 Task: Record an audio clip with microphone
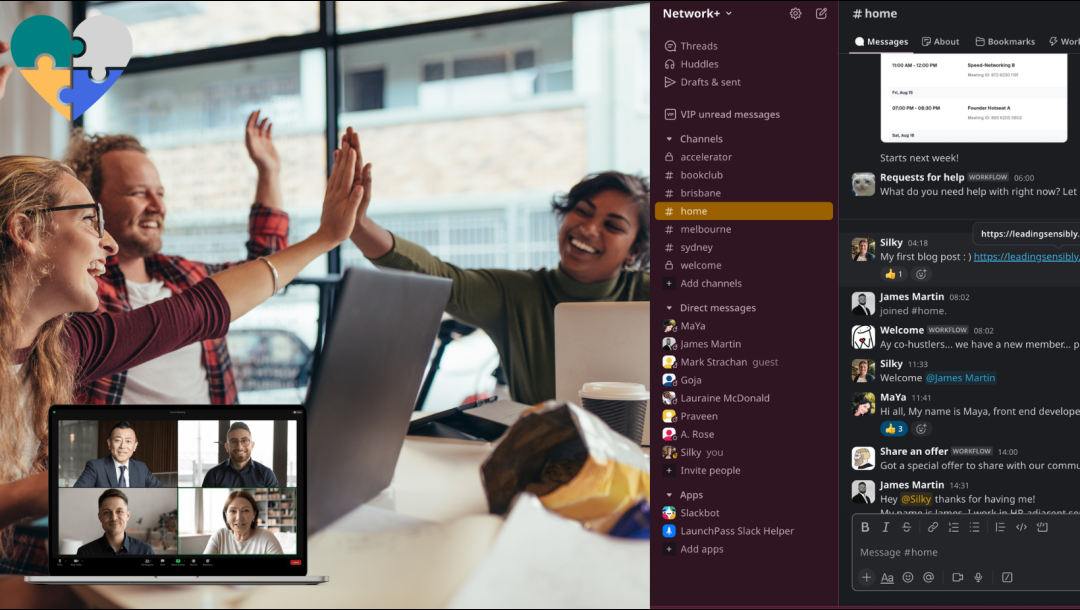[978, 578]
